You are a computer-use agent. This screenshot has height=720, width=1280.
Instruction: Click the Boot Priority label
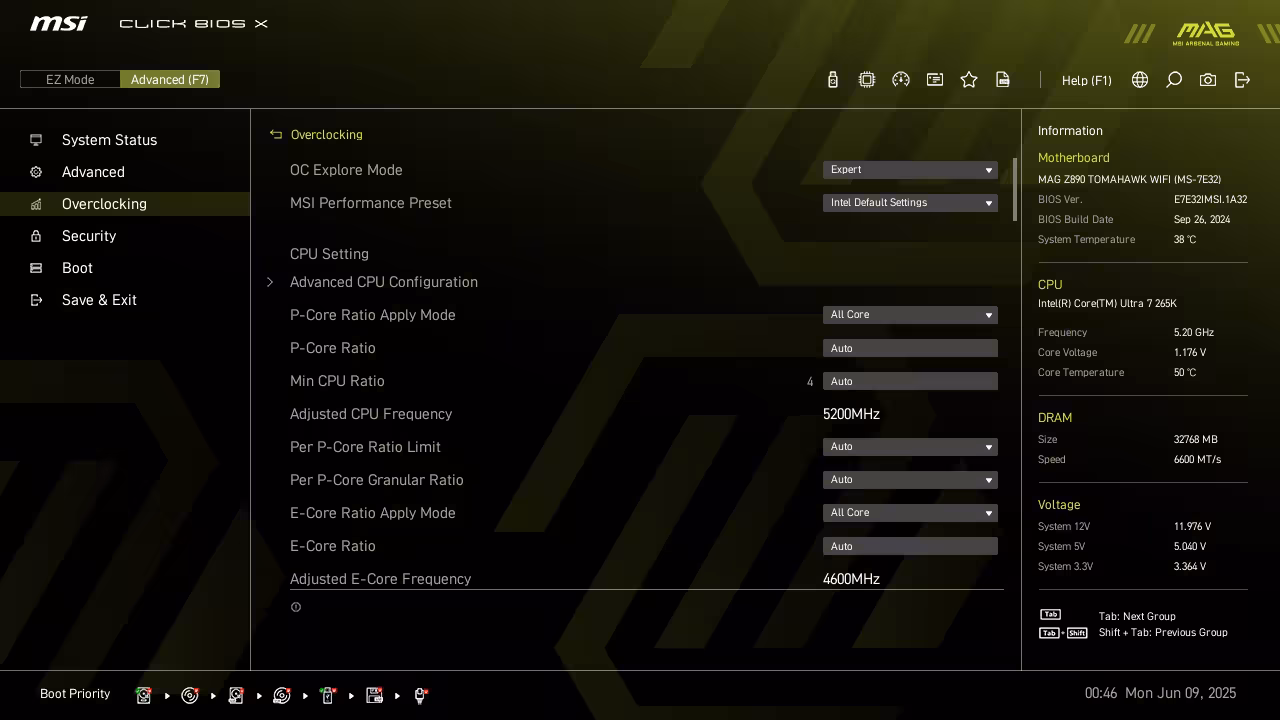click(75, 694)
